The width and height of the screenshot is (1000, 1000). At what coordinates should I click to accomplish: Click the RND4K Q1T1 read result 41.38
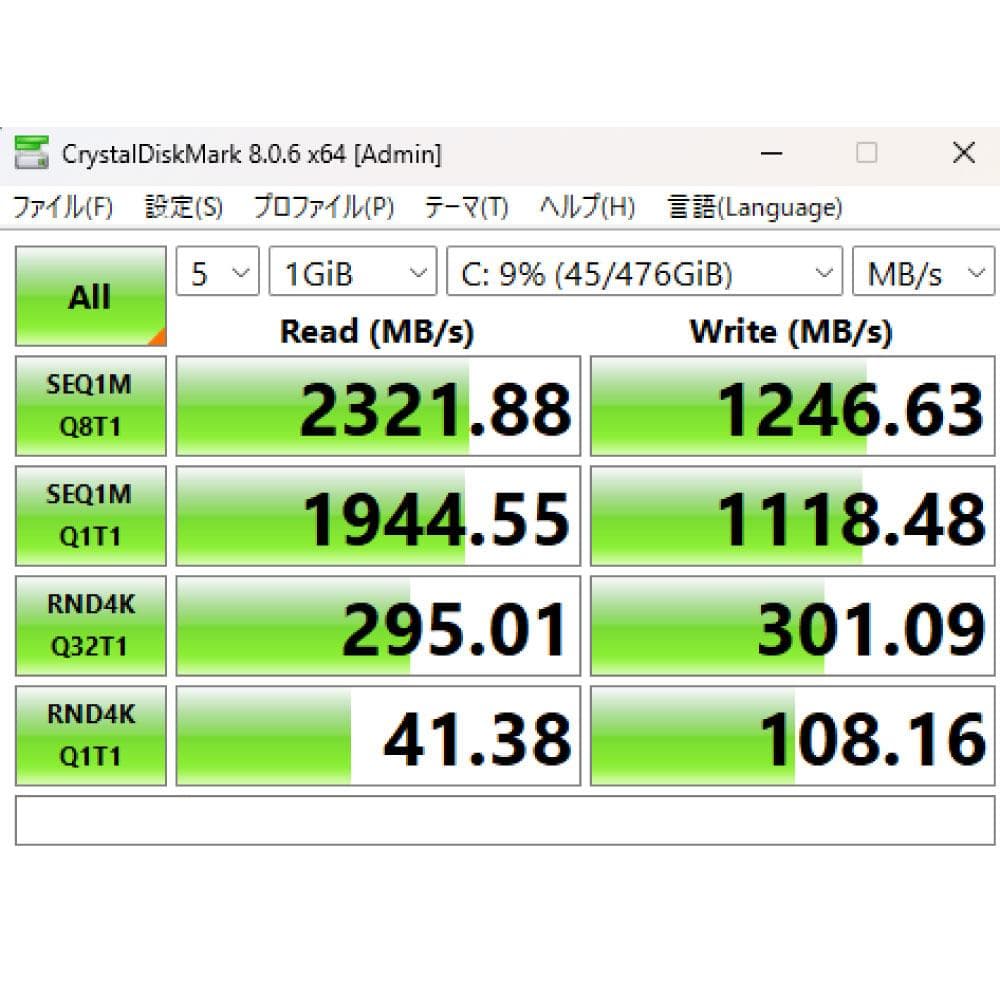point(378,736)
